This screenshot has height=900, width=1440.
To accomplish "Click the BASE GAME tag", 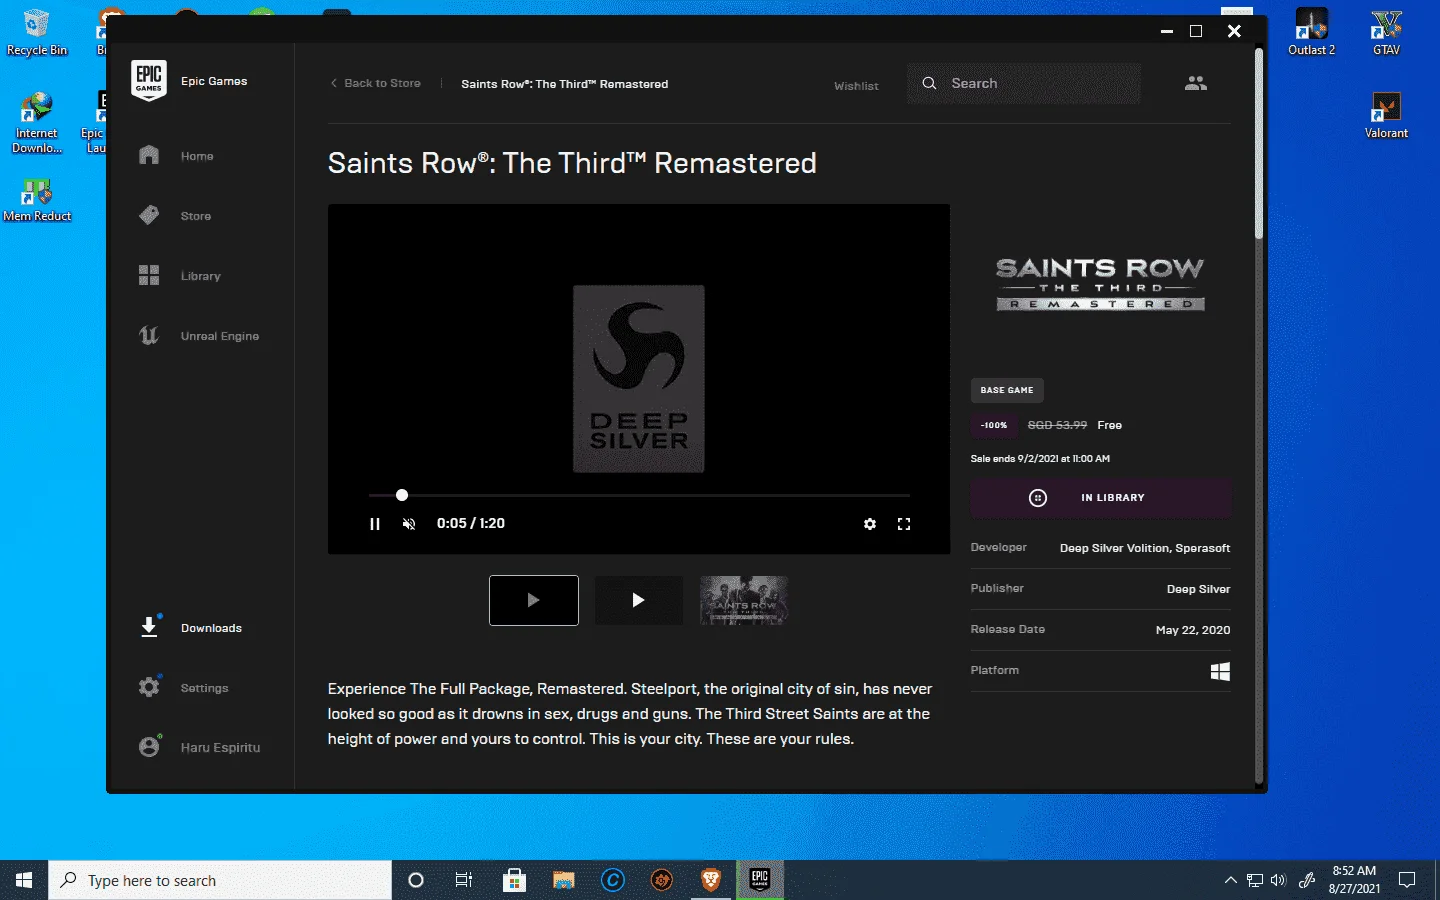I will click(x=1007, y=390).
